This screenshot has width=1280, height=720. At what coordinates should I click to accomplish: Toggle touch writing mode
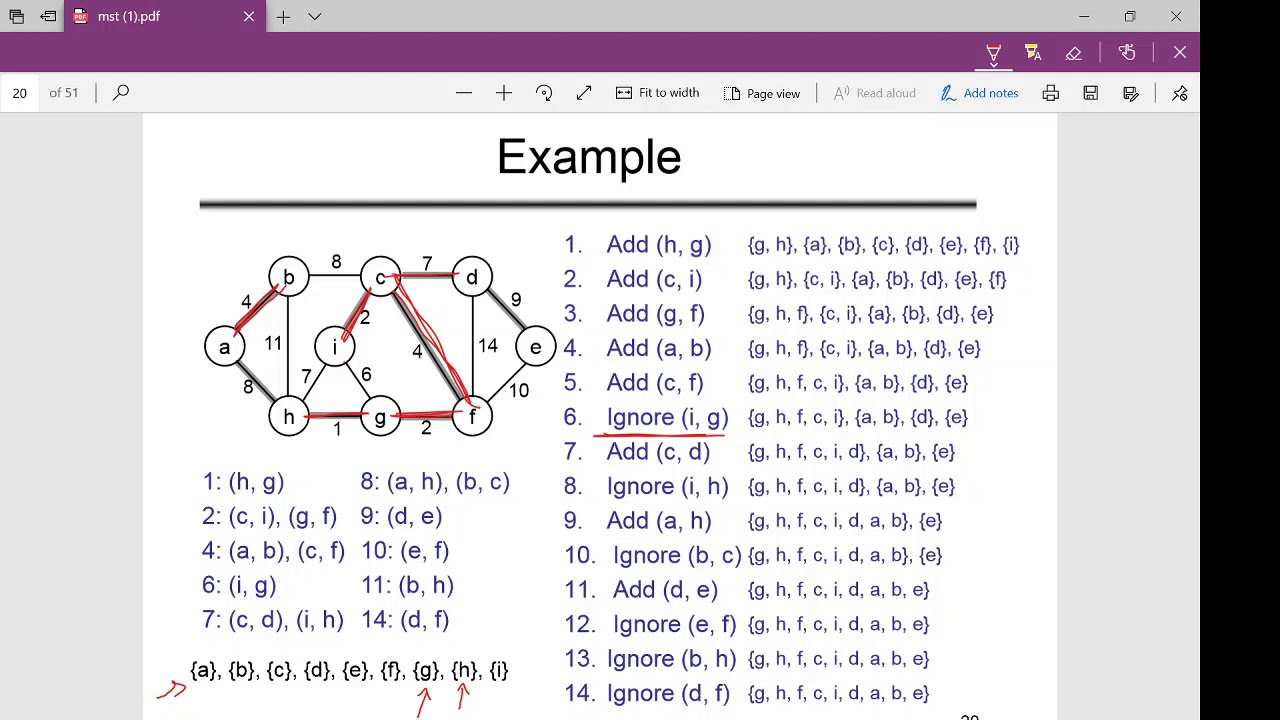1127,53
